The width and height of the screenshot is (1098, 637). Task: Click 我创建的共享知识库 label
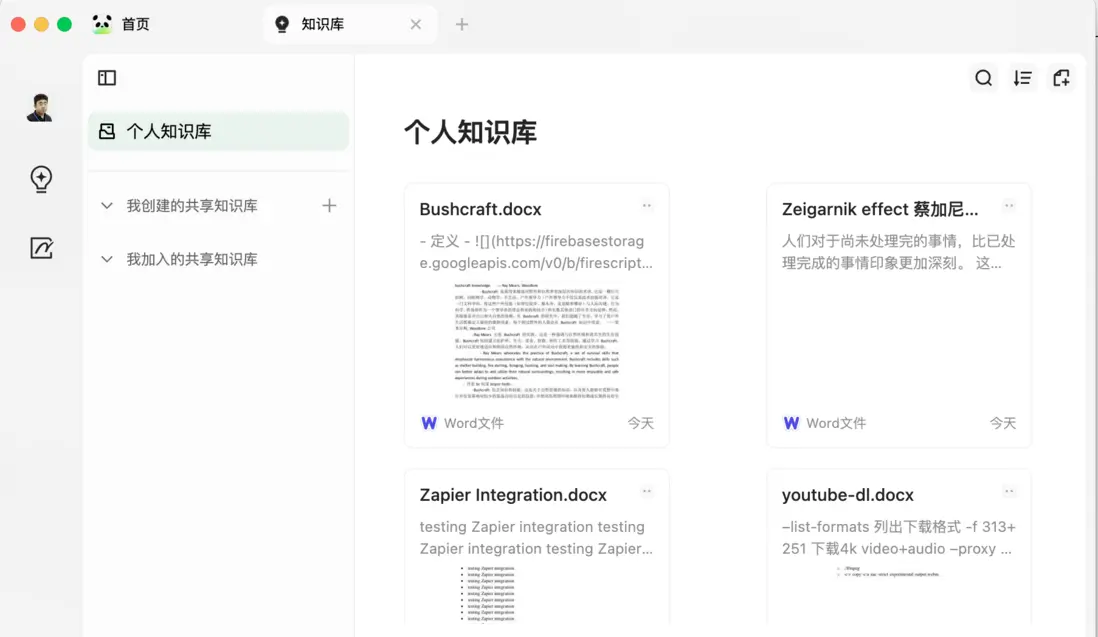192,206
